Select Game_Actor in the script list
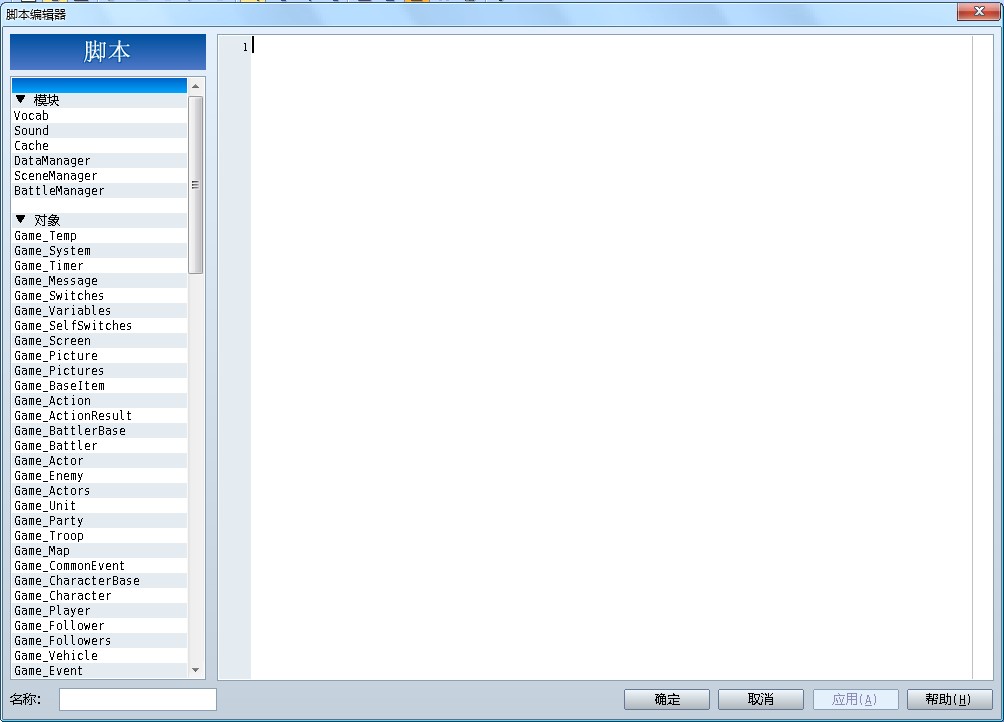The width and height of the screenshot is (1004, 722). (x=100, y=461)
